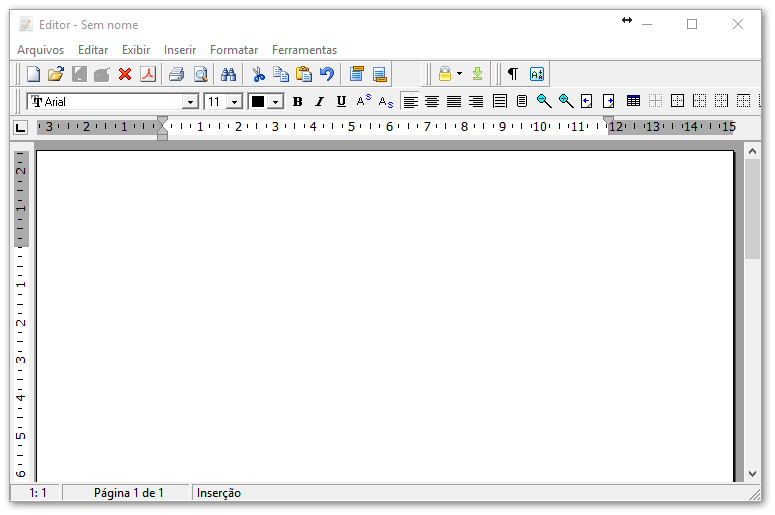Screen dimensions: 775x515
Task: Click the vertical scrollbar up arrow
Action: pyautogui.click(x=752, y=151)
